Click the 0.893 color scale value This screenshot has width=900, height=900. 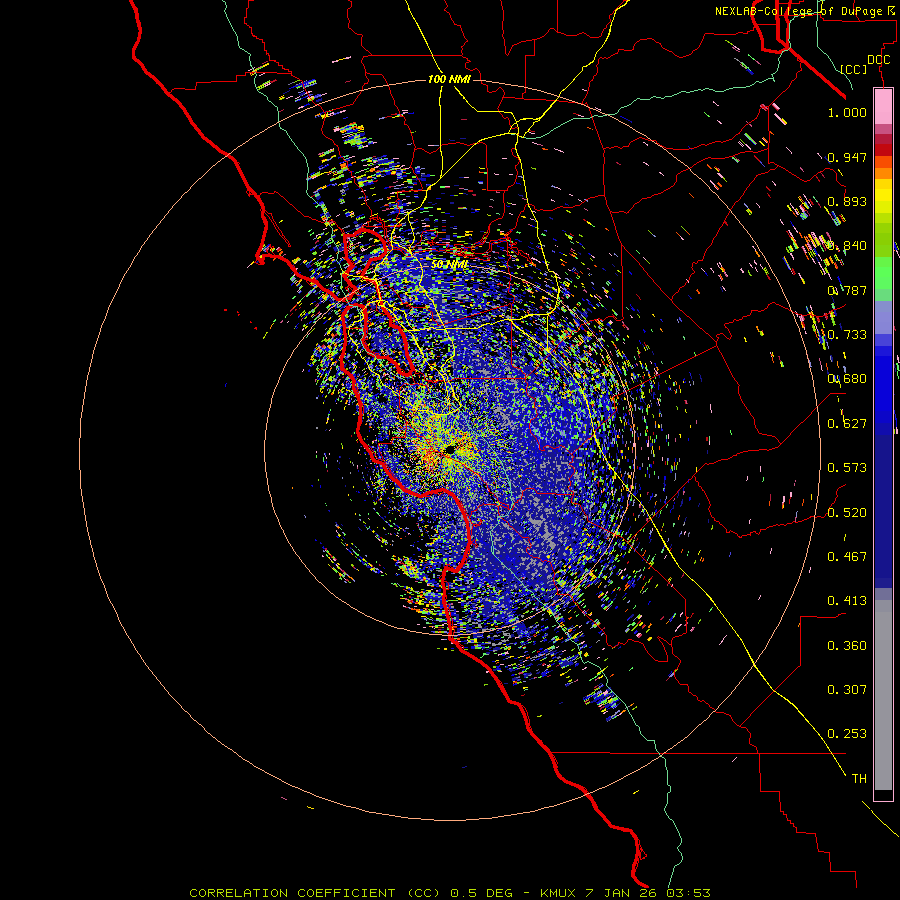click(x=847, y=201)
